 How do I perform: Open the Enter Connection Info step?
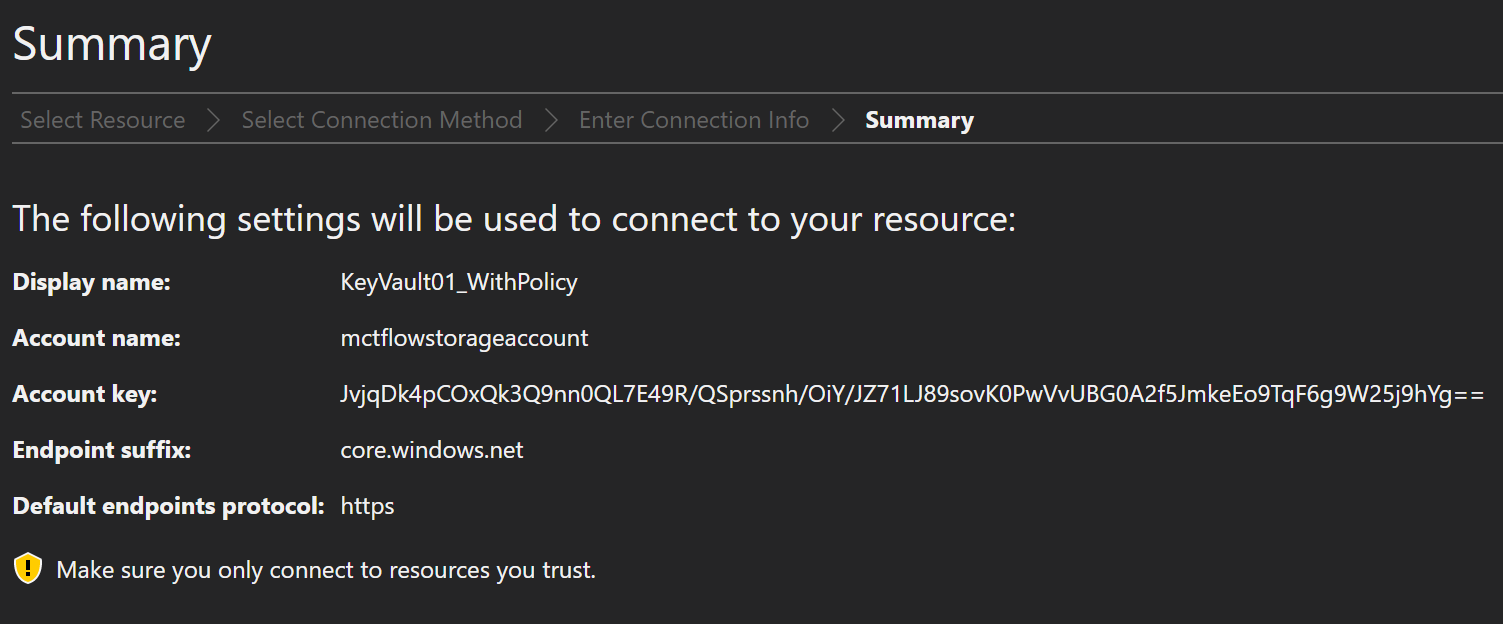pos(694,120)
